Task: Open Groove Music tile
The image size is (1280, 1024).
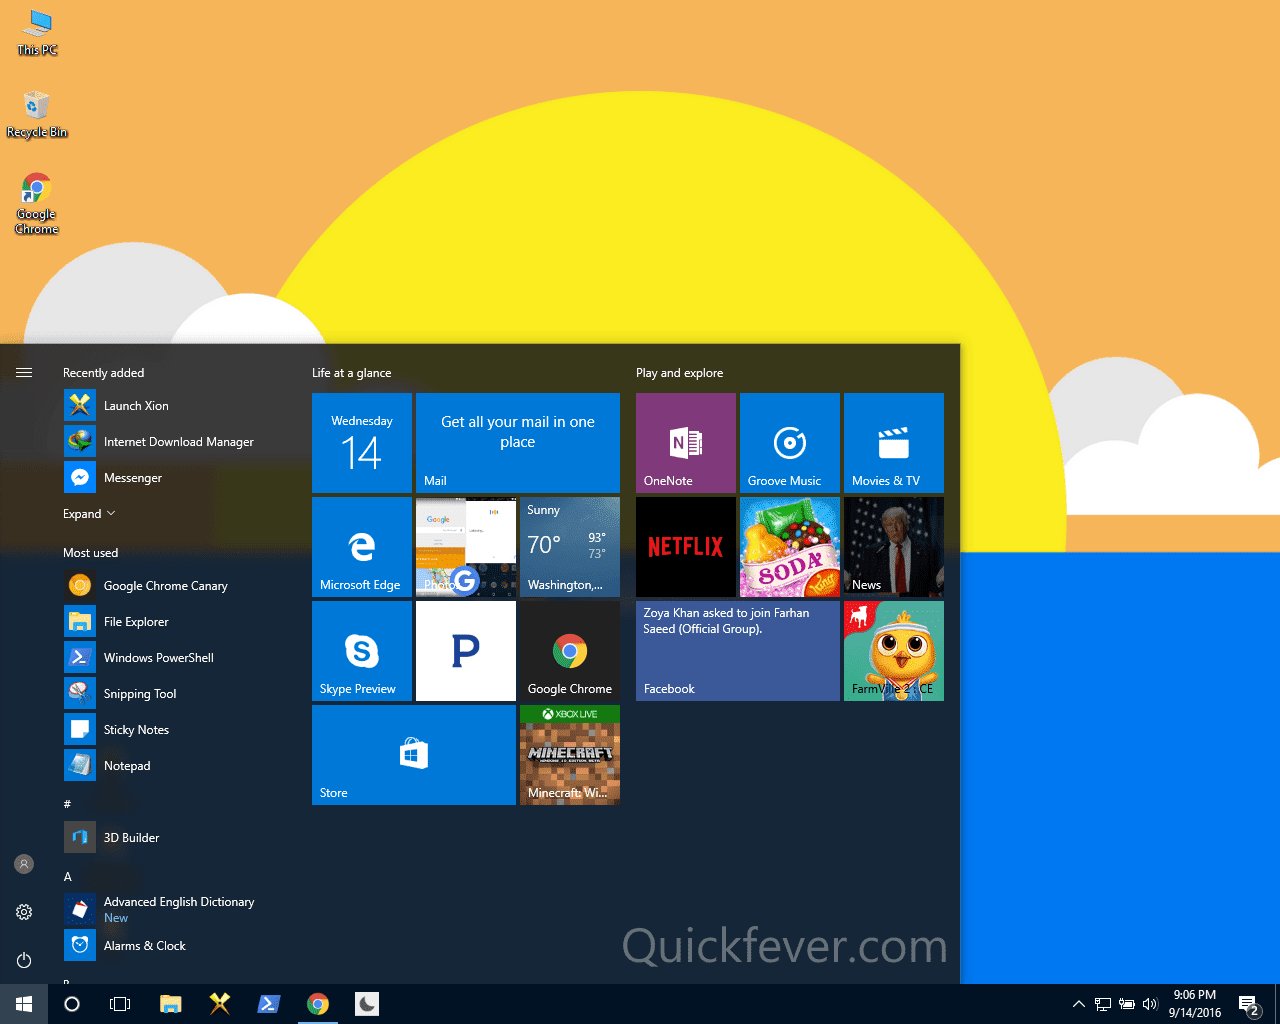Action: [x=790, y=443]
